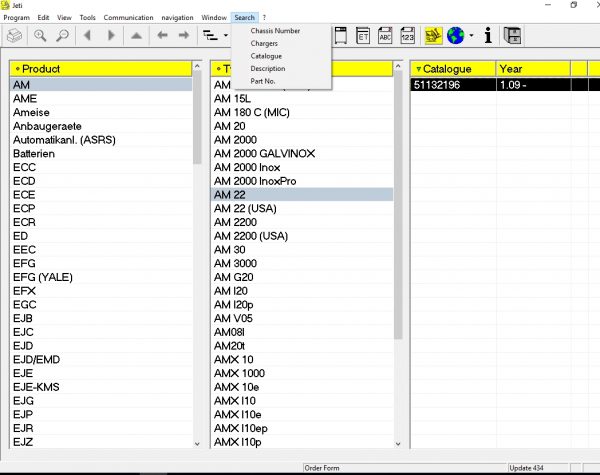Close the open Search menu

[x=245, y=18]
